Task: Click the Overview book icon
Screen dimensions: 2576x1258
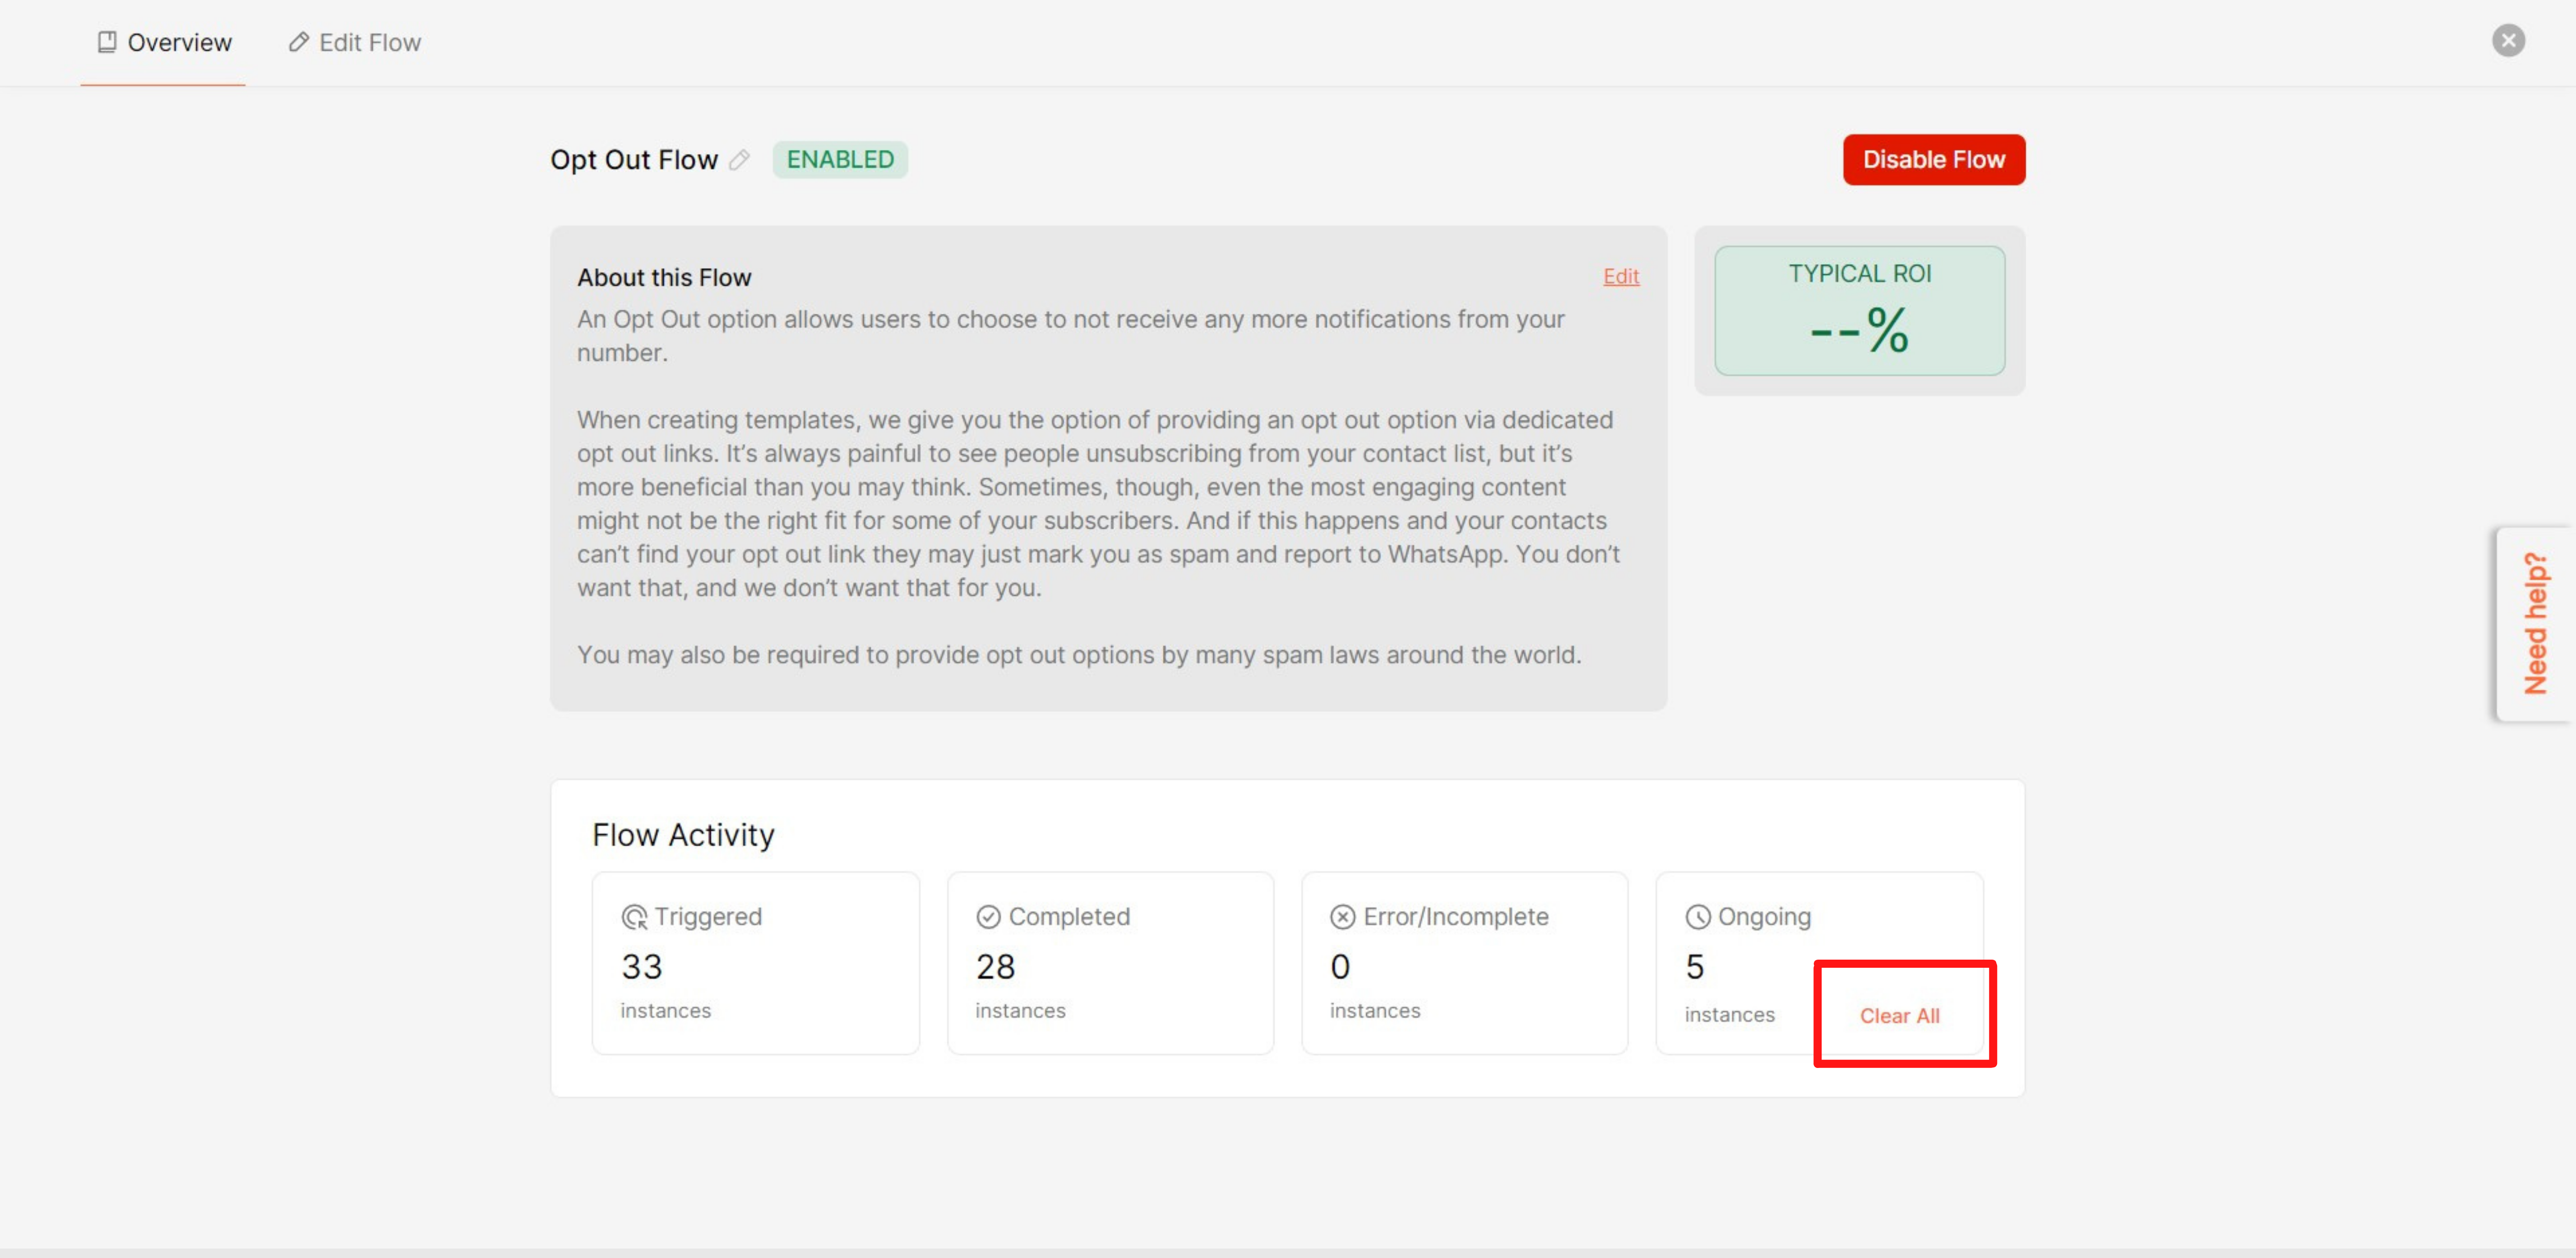Action: tap(107, 42)
